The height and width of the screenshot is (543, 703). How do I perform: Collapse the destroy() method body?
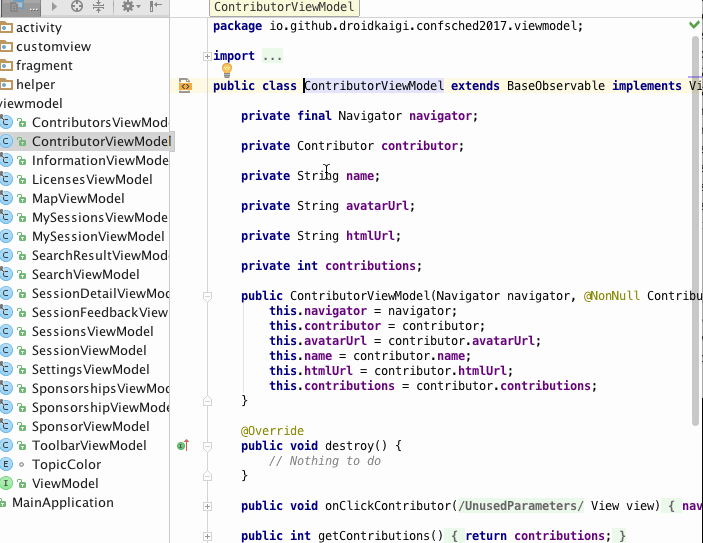[207, 446]
